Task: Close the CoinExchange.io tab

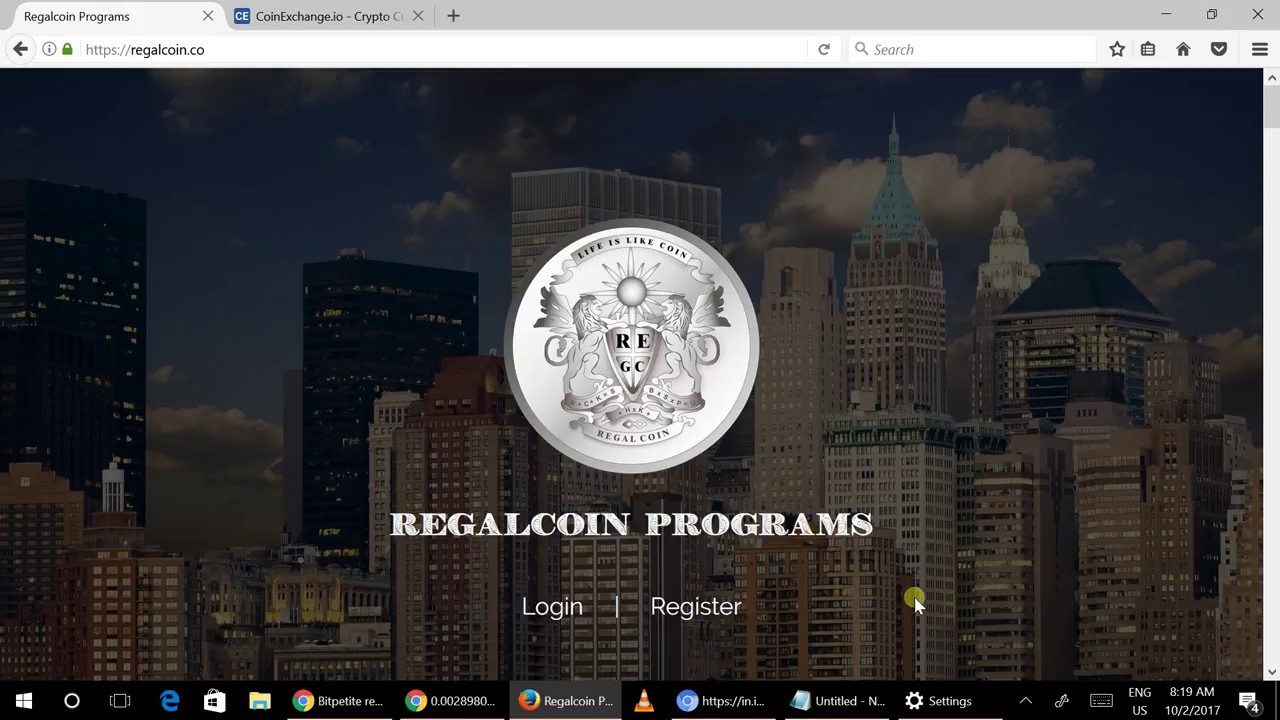Action: pyautogui.click(x=418, y=16)
